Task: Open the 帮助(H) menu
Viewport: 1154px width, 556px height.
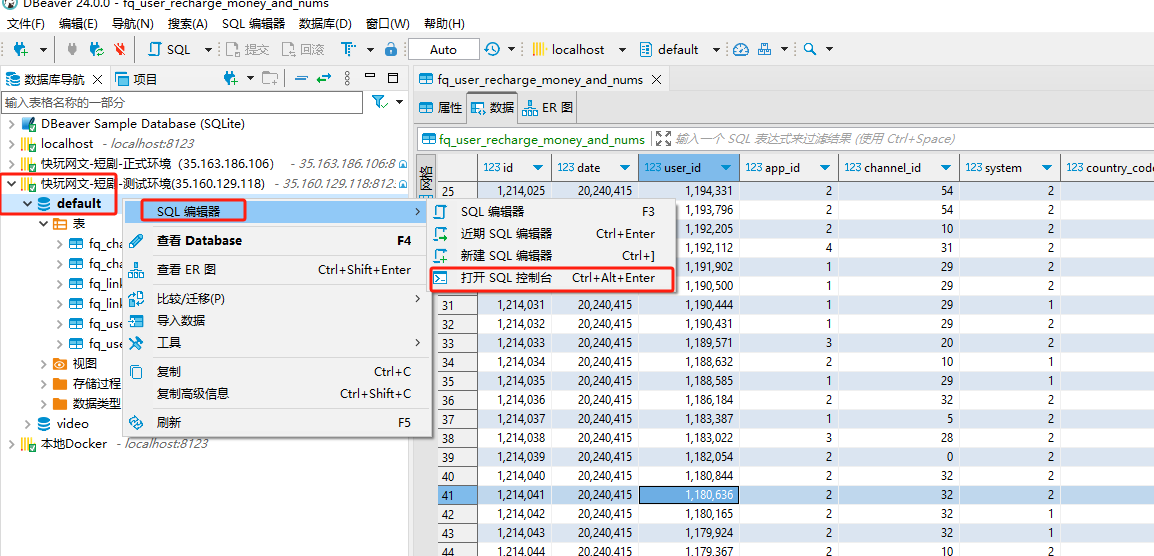Action: coord(445,24)
